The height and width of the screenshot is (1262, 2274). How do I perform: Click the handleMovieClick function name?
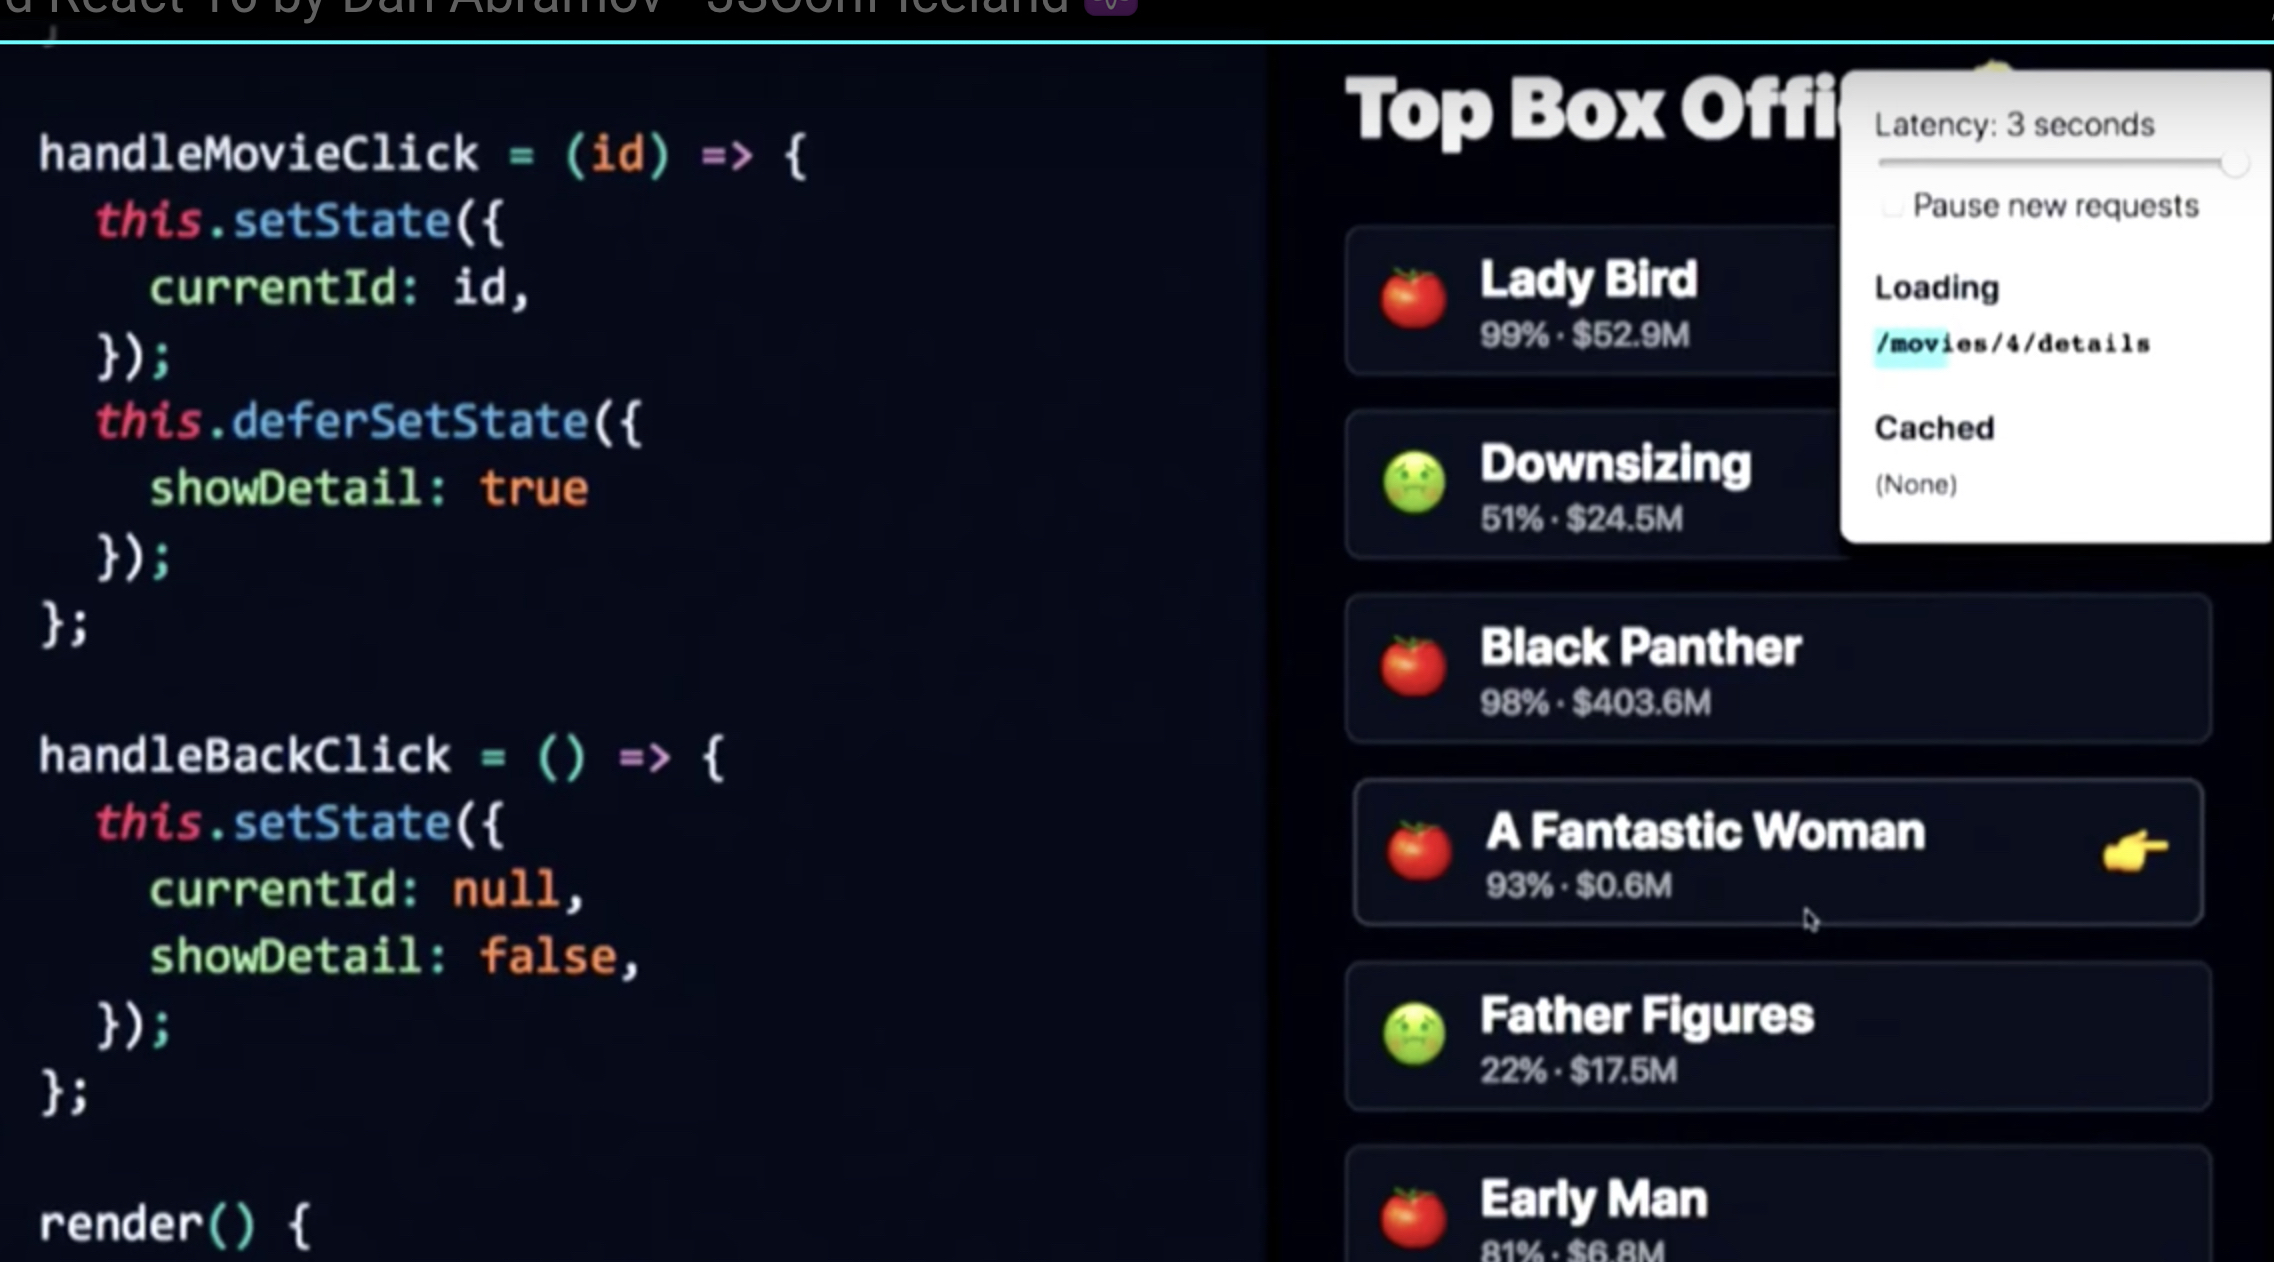coord(258,154)
